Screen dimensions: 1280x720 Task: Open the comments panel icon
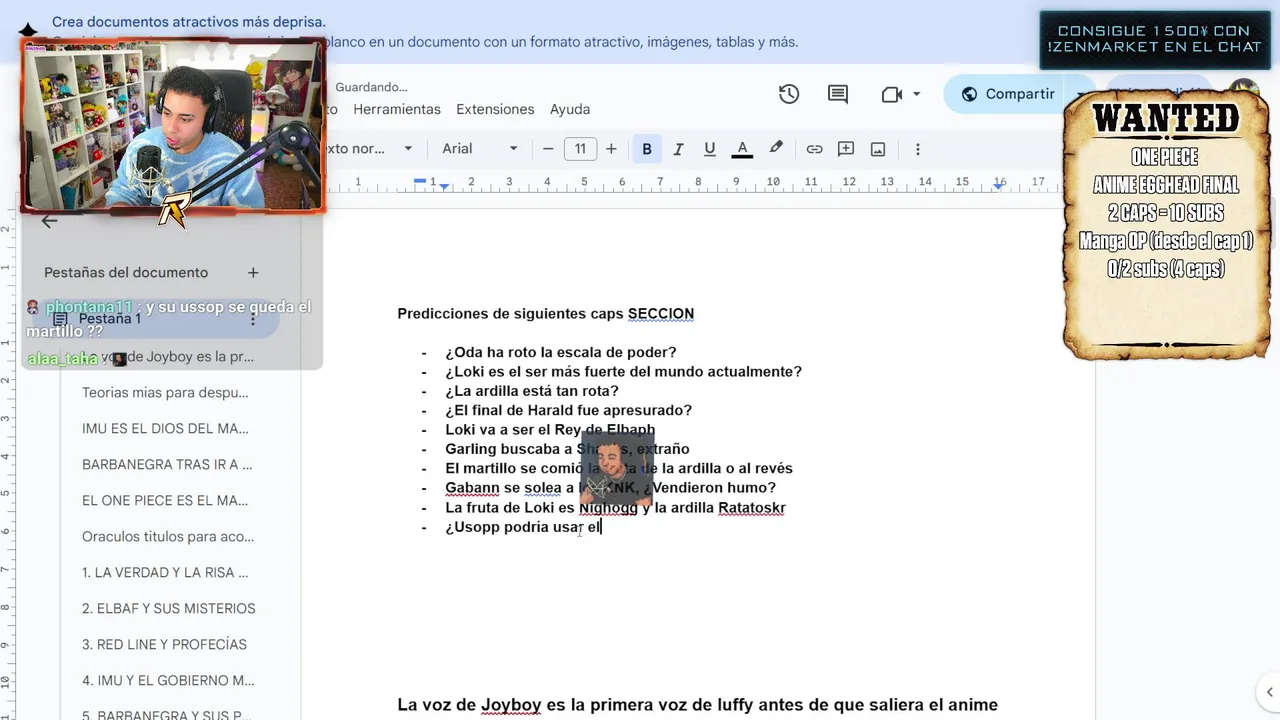pyautogui.click(x=838, y=94)
